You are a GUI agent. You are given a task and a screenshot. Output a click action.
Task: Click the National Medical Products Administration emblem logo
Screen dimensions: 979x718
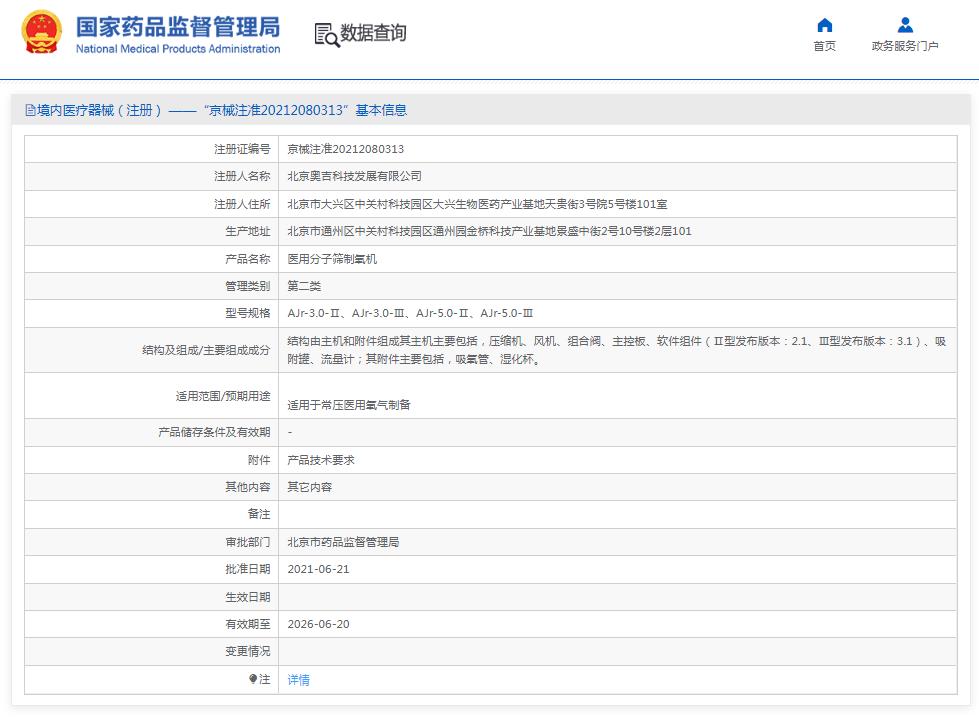[x=42, y=33]
